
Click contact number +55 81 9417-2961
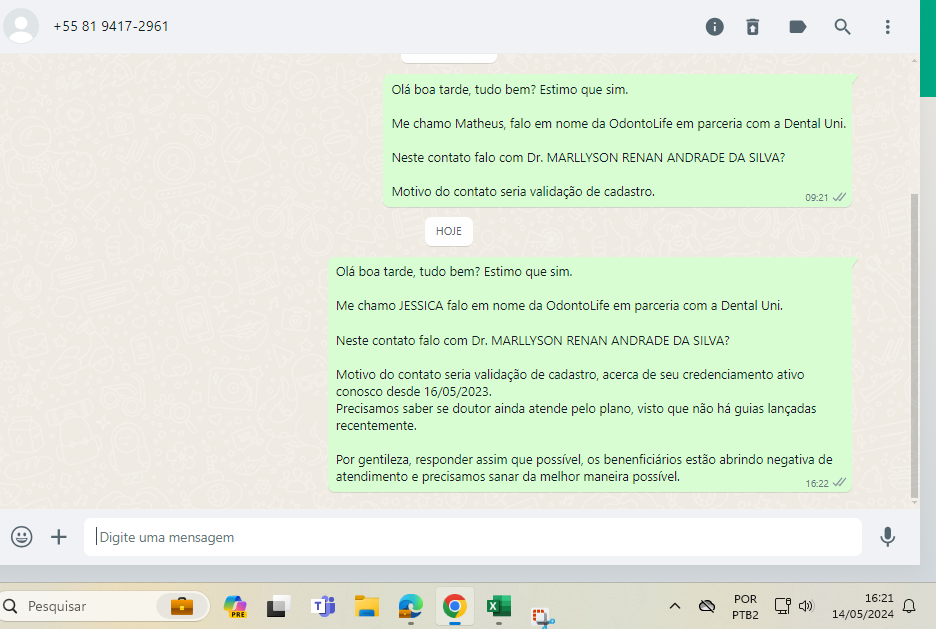click(111, 26)
